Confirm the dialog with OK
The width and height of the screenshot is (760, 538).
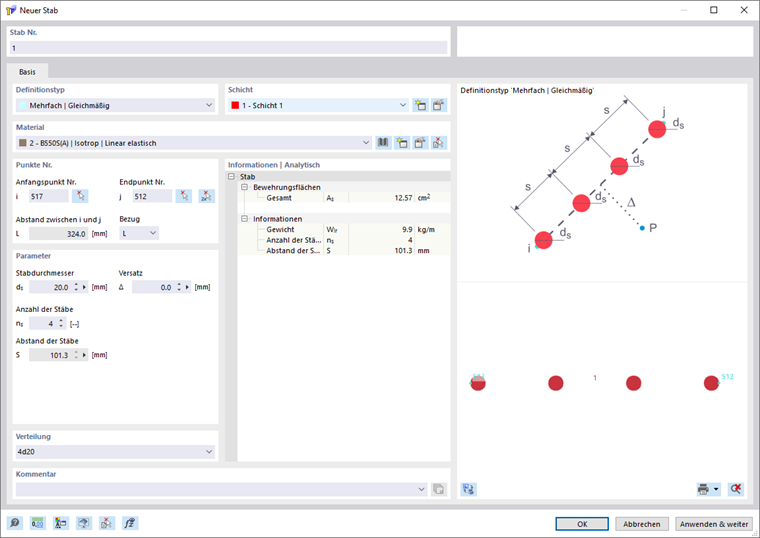click(x=582, y=524)
